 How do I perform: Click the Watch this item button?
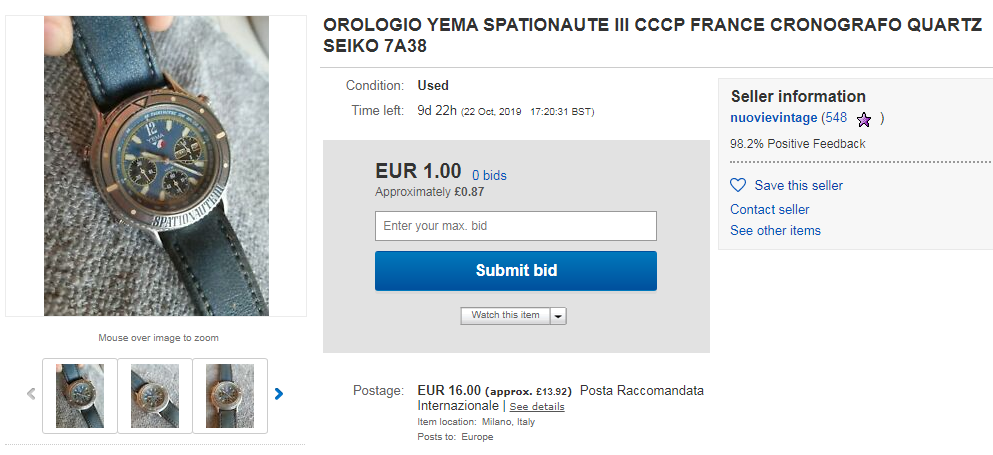click(x=505, y=315)
